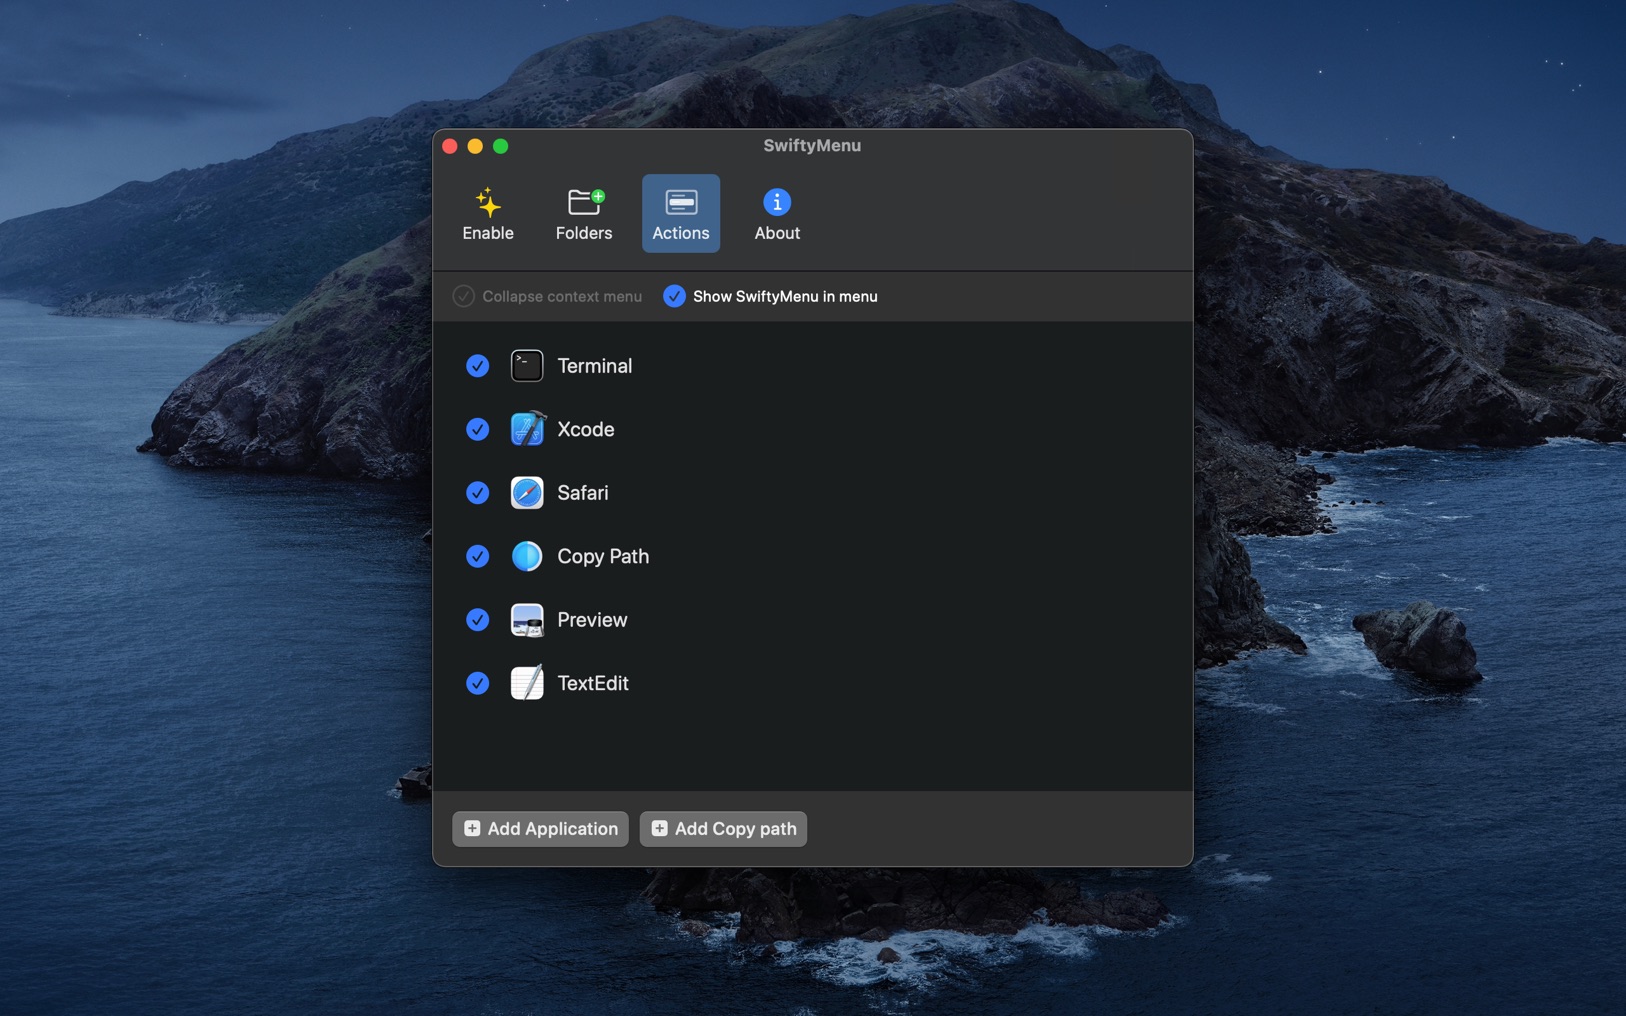Disable the Terminal action checkbox

477,366
